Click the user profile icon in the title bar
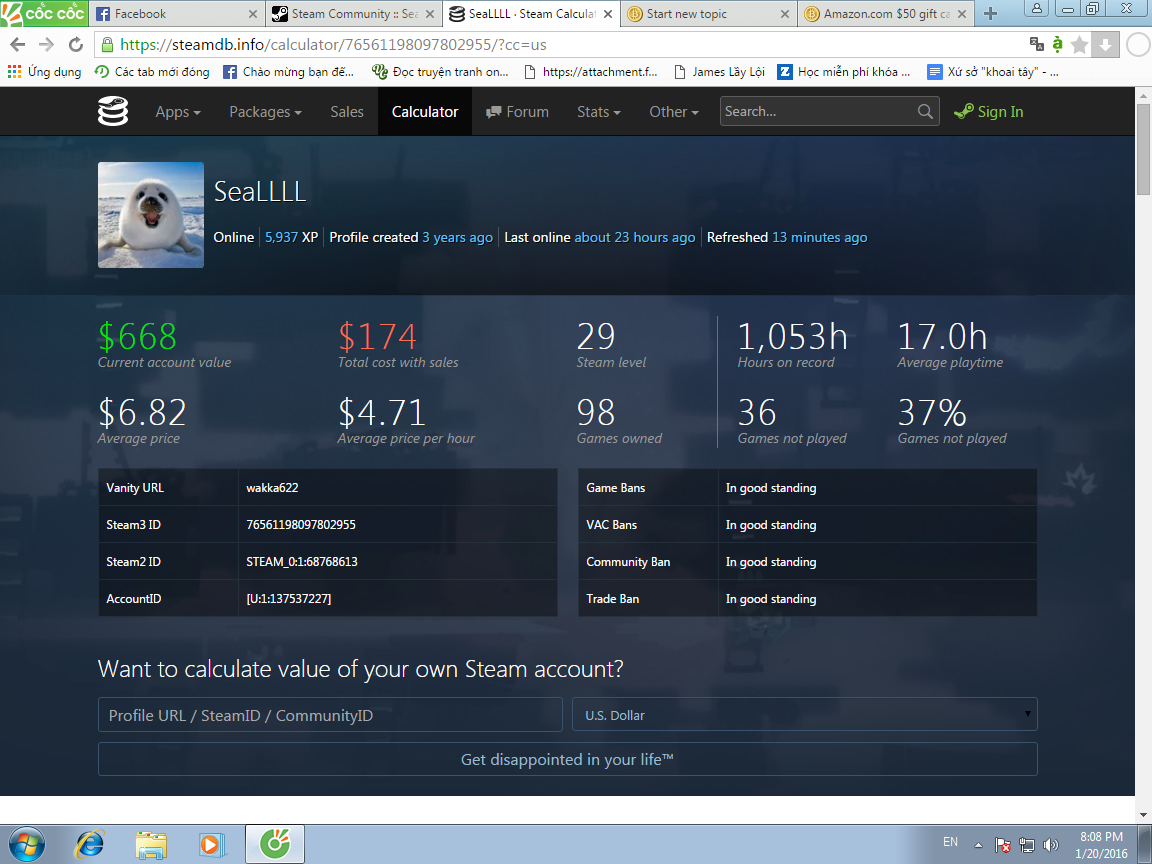Image resolution: width=1152 pixels, height=864 pixels. click(x=1036, y=9)
